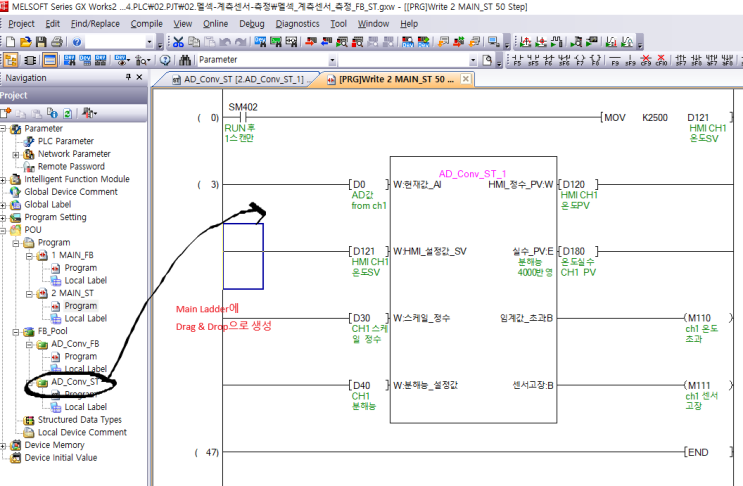This screenshot has width=743, height=486.
Task: Select Program under 2 MAIN_ST
Action: (x=81, y=306)
